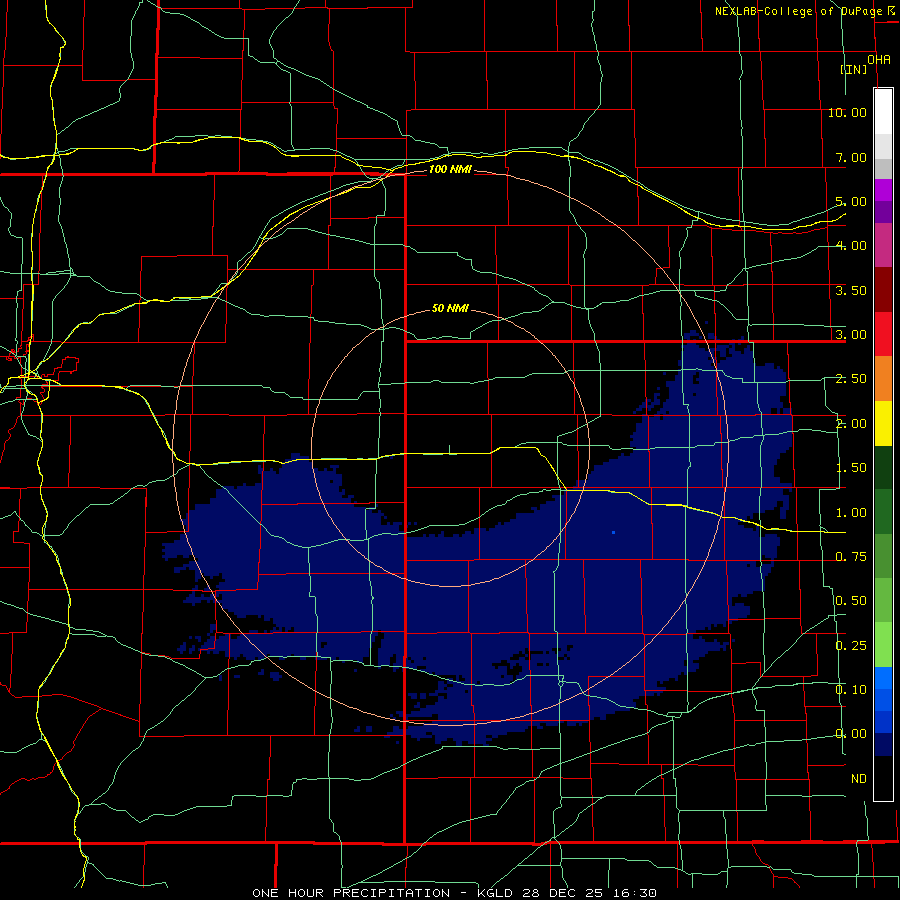900x900 pixels.
Task: Select the dark purple legend swatch
Action: tap(883, 212)
